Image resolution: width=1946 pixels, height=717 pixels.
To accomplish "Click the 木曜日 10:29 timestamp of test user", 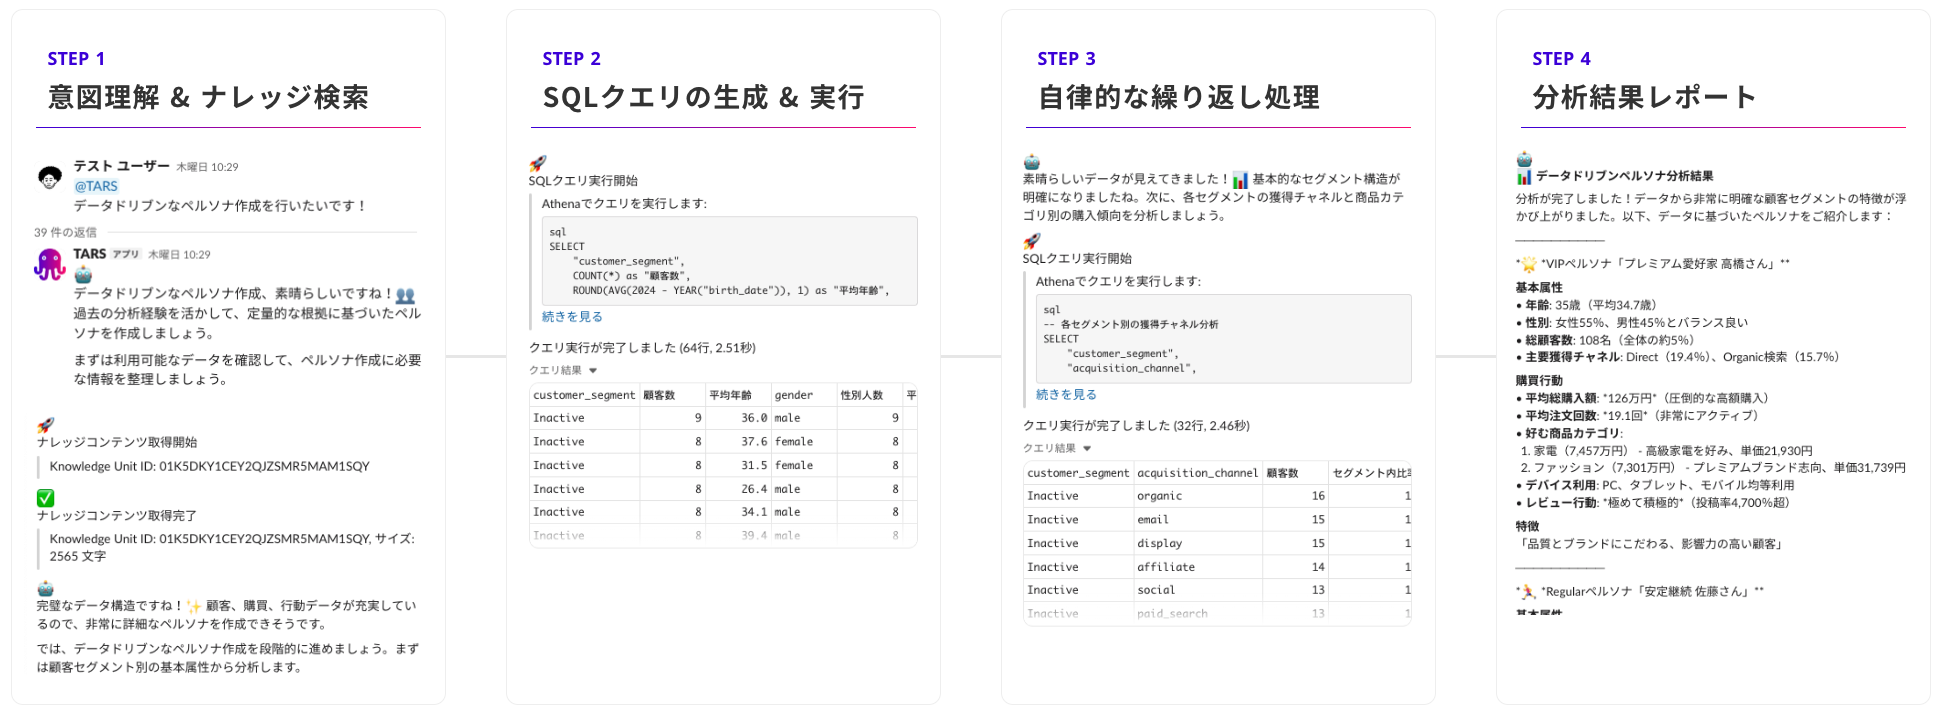I will (x=207, y=167).
